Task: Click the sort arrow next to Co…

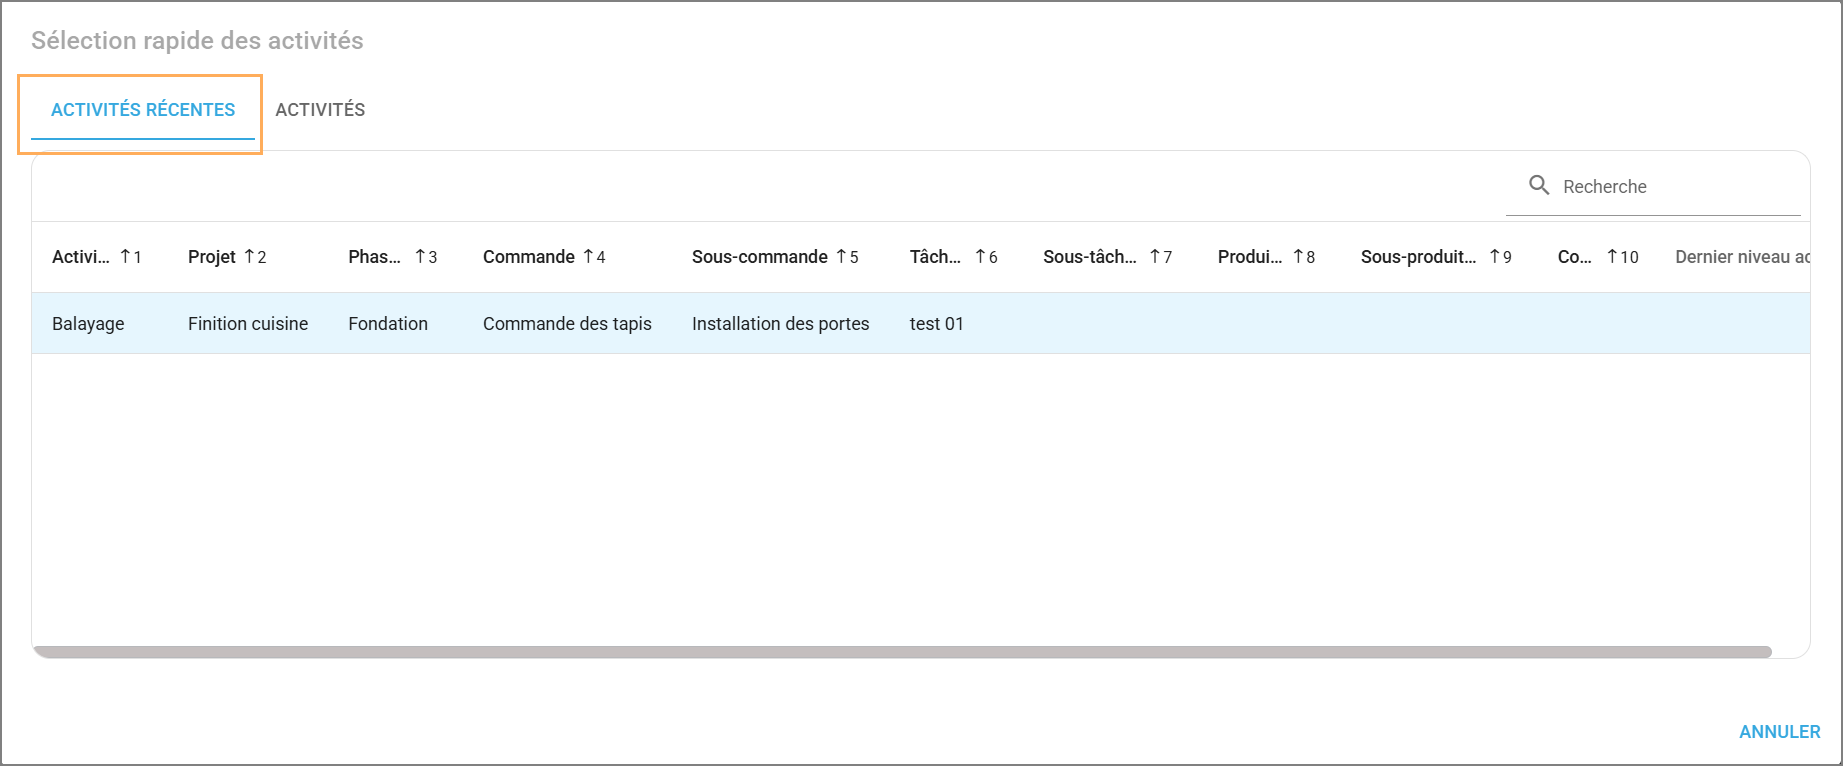Action: click(x=1612, y=256)
